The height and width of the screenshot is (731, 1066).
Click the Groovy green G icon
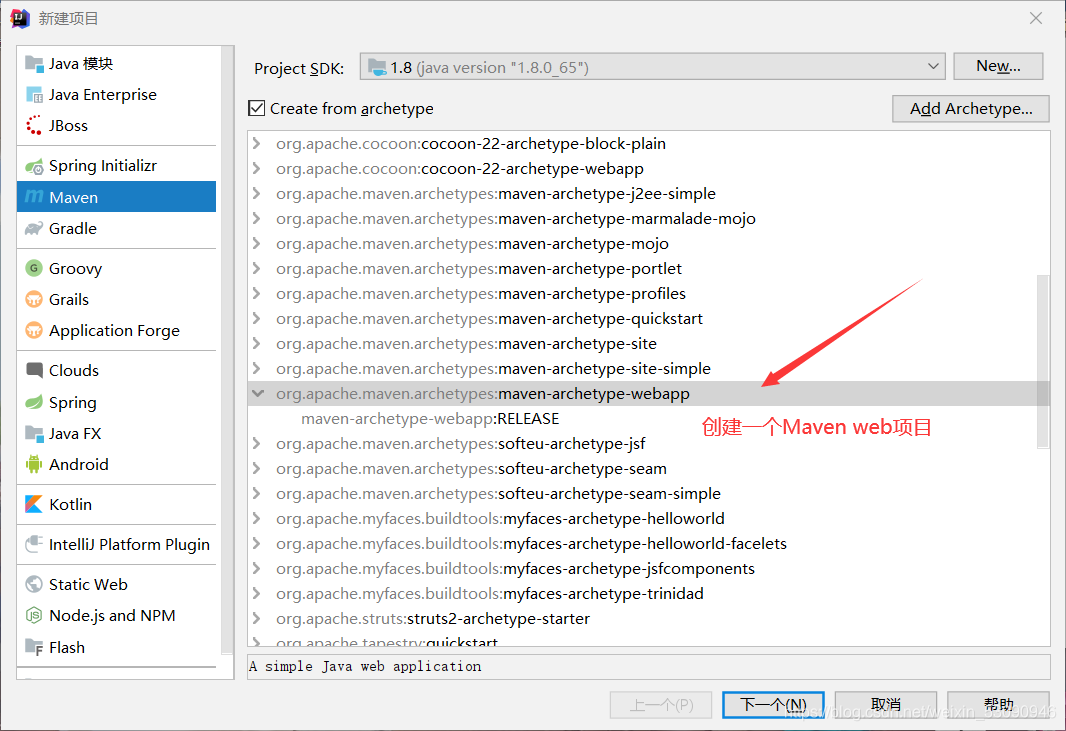click(x=34, y=269)
